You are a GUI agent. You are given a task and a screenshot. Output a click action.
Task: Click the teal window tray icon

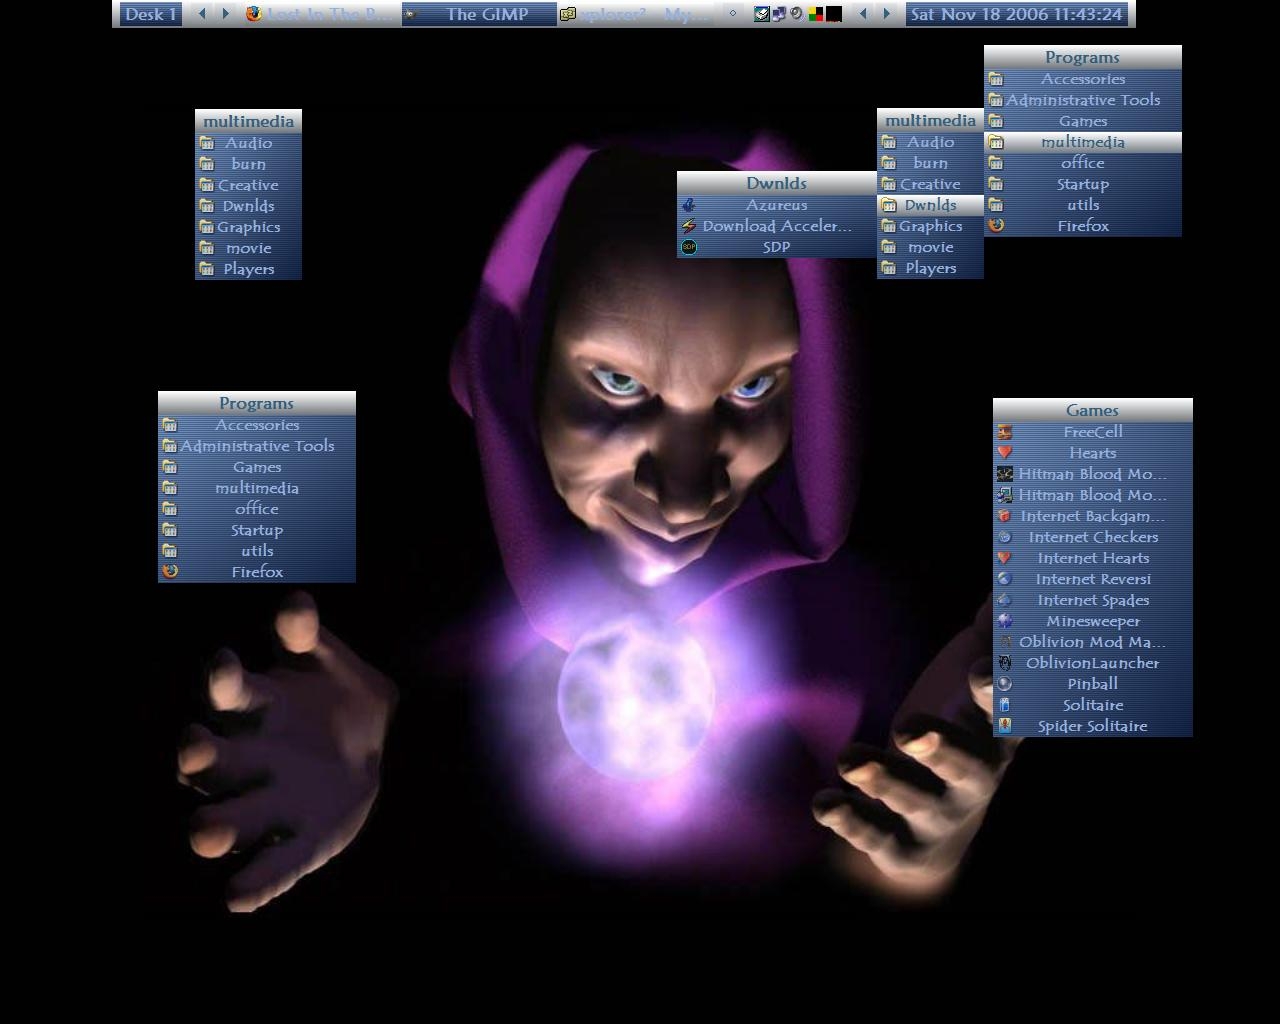(x=761, y=14)
